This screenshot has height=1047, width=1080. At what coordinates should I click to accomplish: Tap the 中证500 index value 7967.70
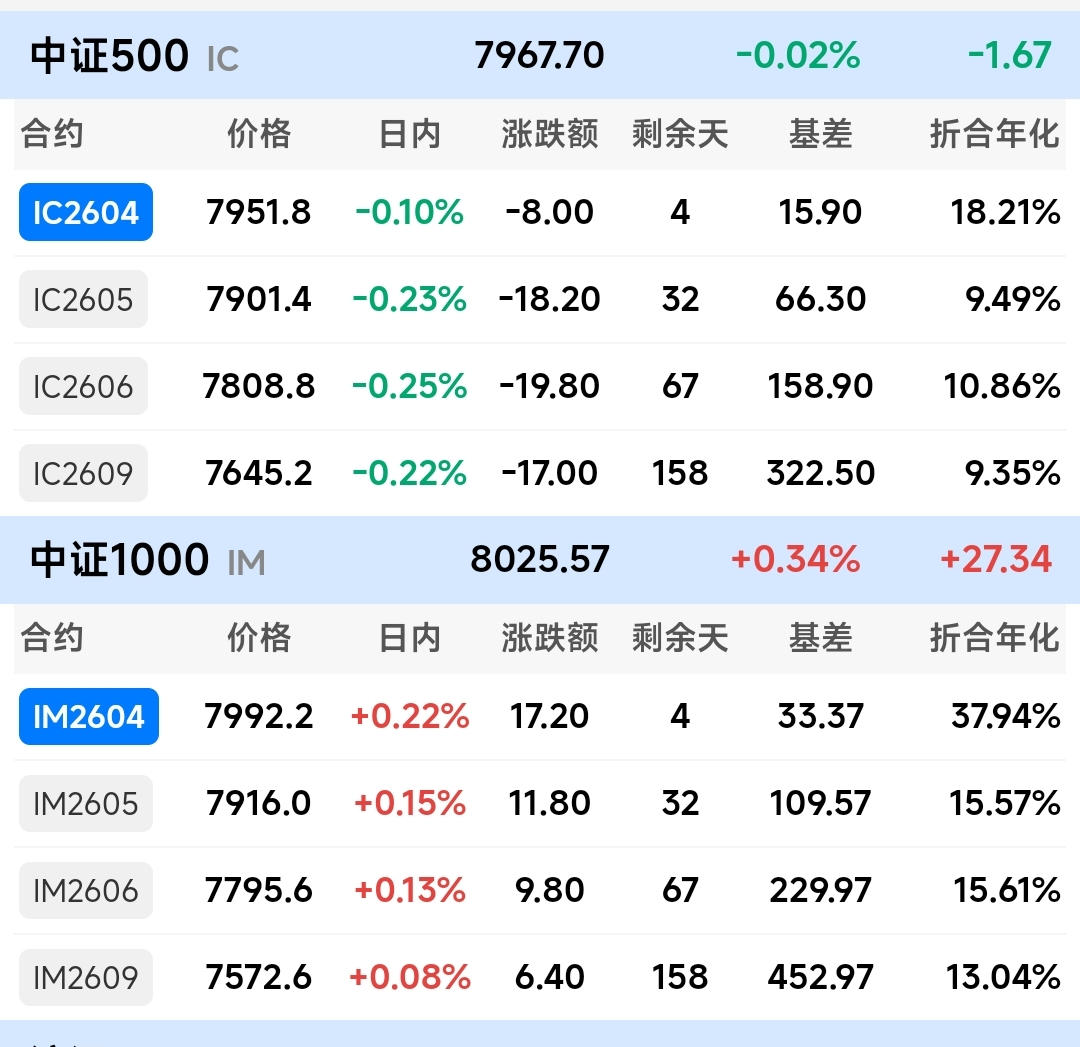pos(540,55)
